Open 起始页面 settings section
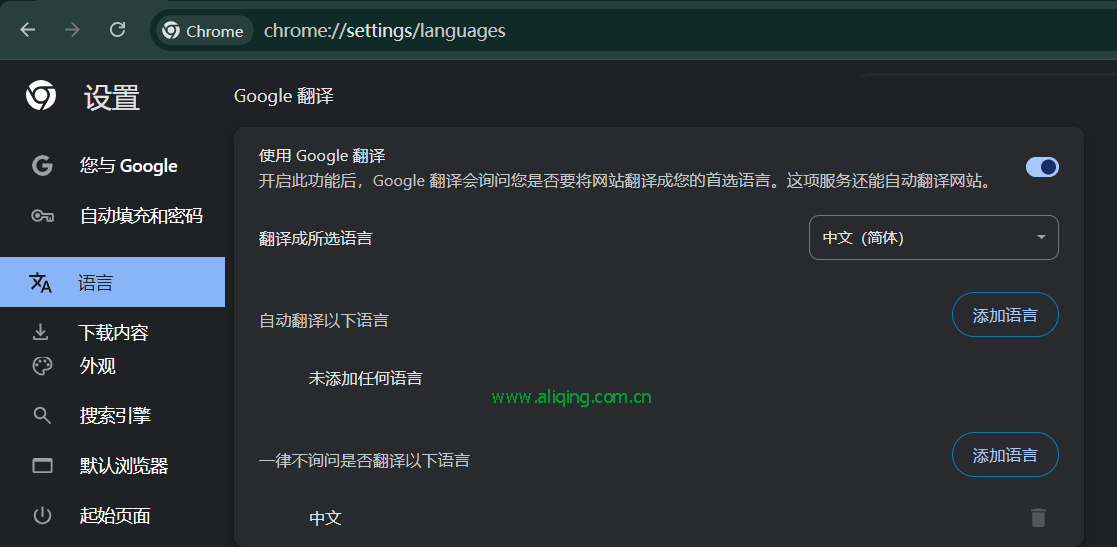1117x547 pixels. 113,516
